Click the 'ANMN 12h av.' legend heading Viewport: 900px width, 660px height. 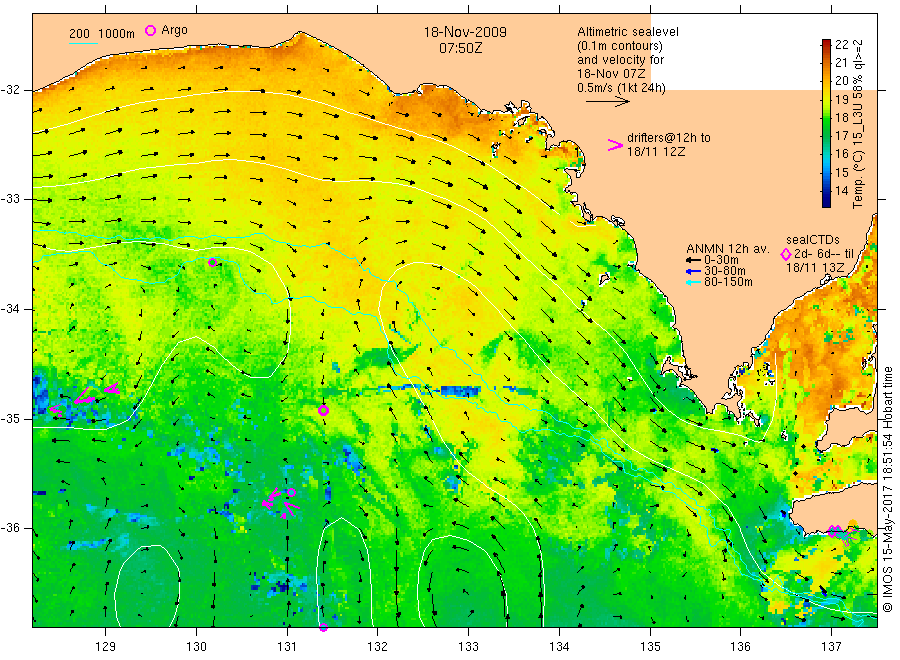[727, 249]
